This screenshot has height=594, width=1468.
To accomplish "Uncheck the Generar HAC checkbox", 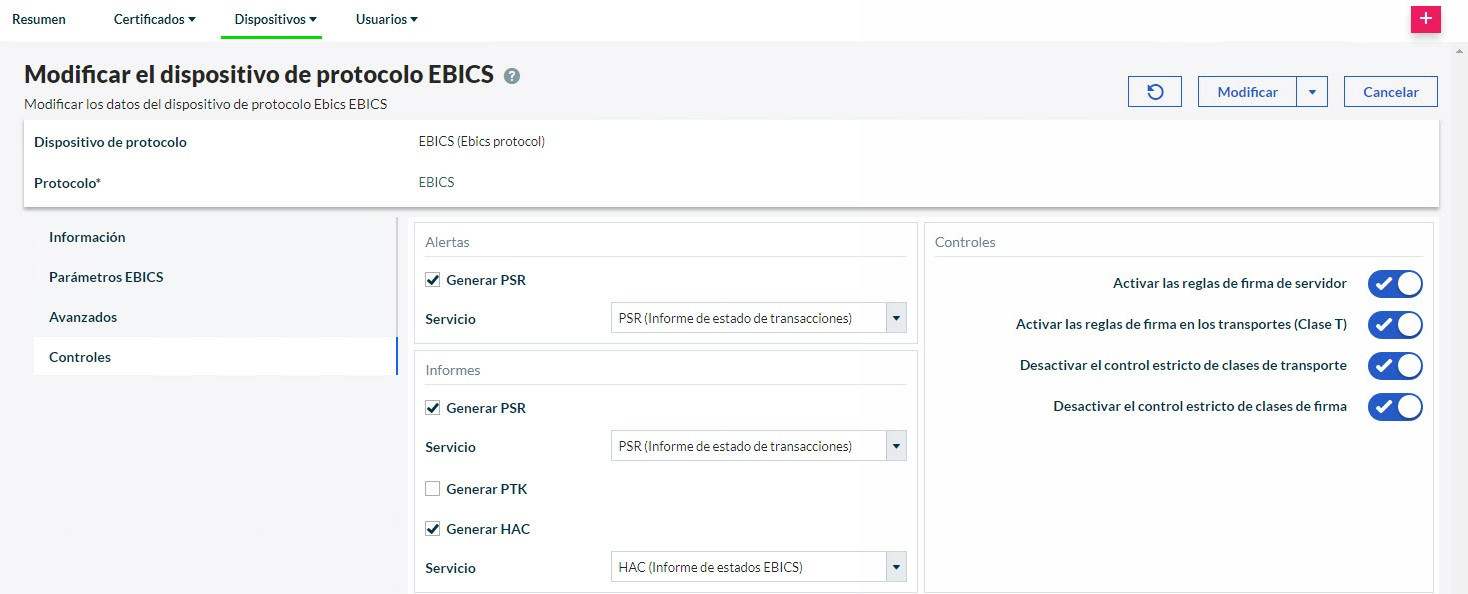I will [x=433, y=529].
